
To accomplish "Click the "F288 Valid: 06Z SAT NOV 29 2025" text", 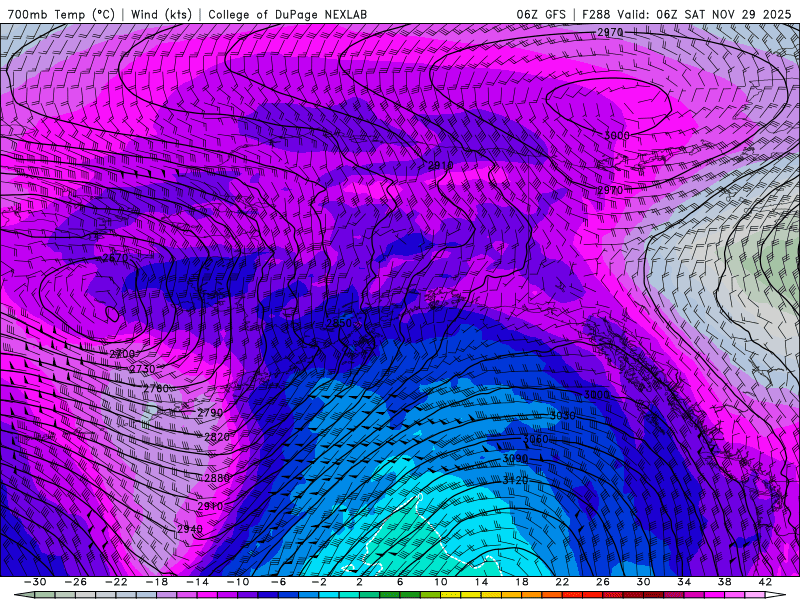I will [686, 14].
